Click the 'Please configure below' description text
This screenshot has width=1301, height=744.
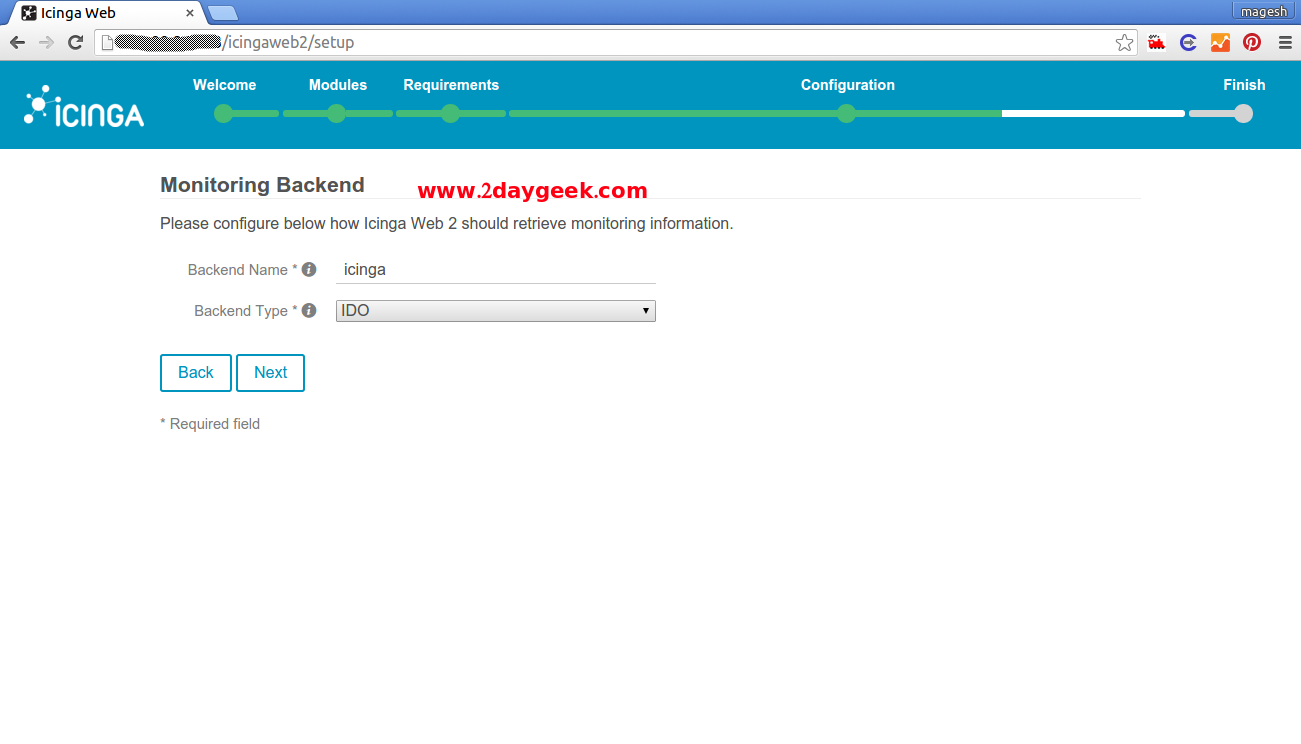coord(447,223)
